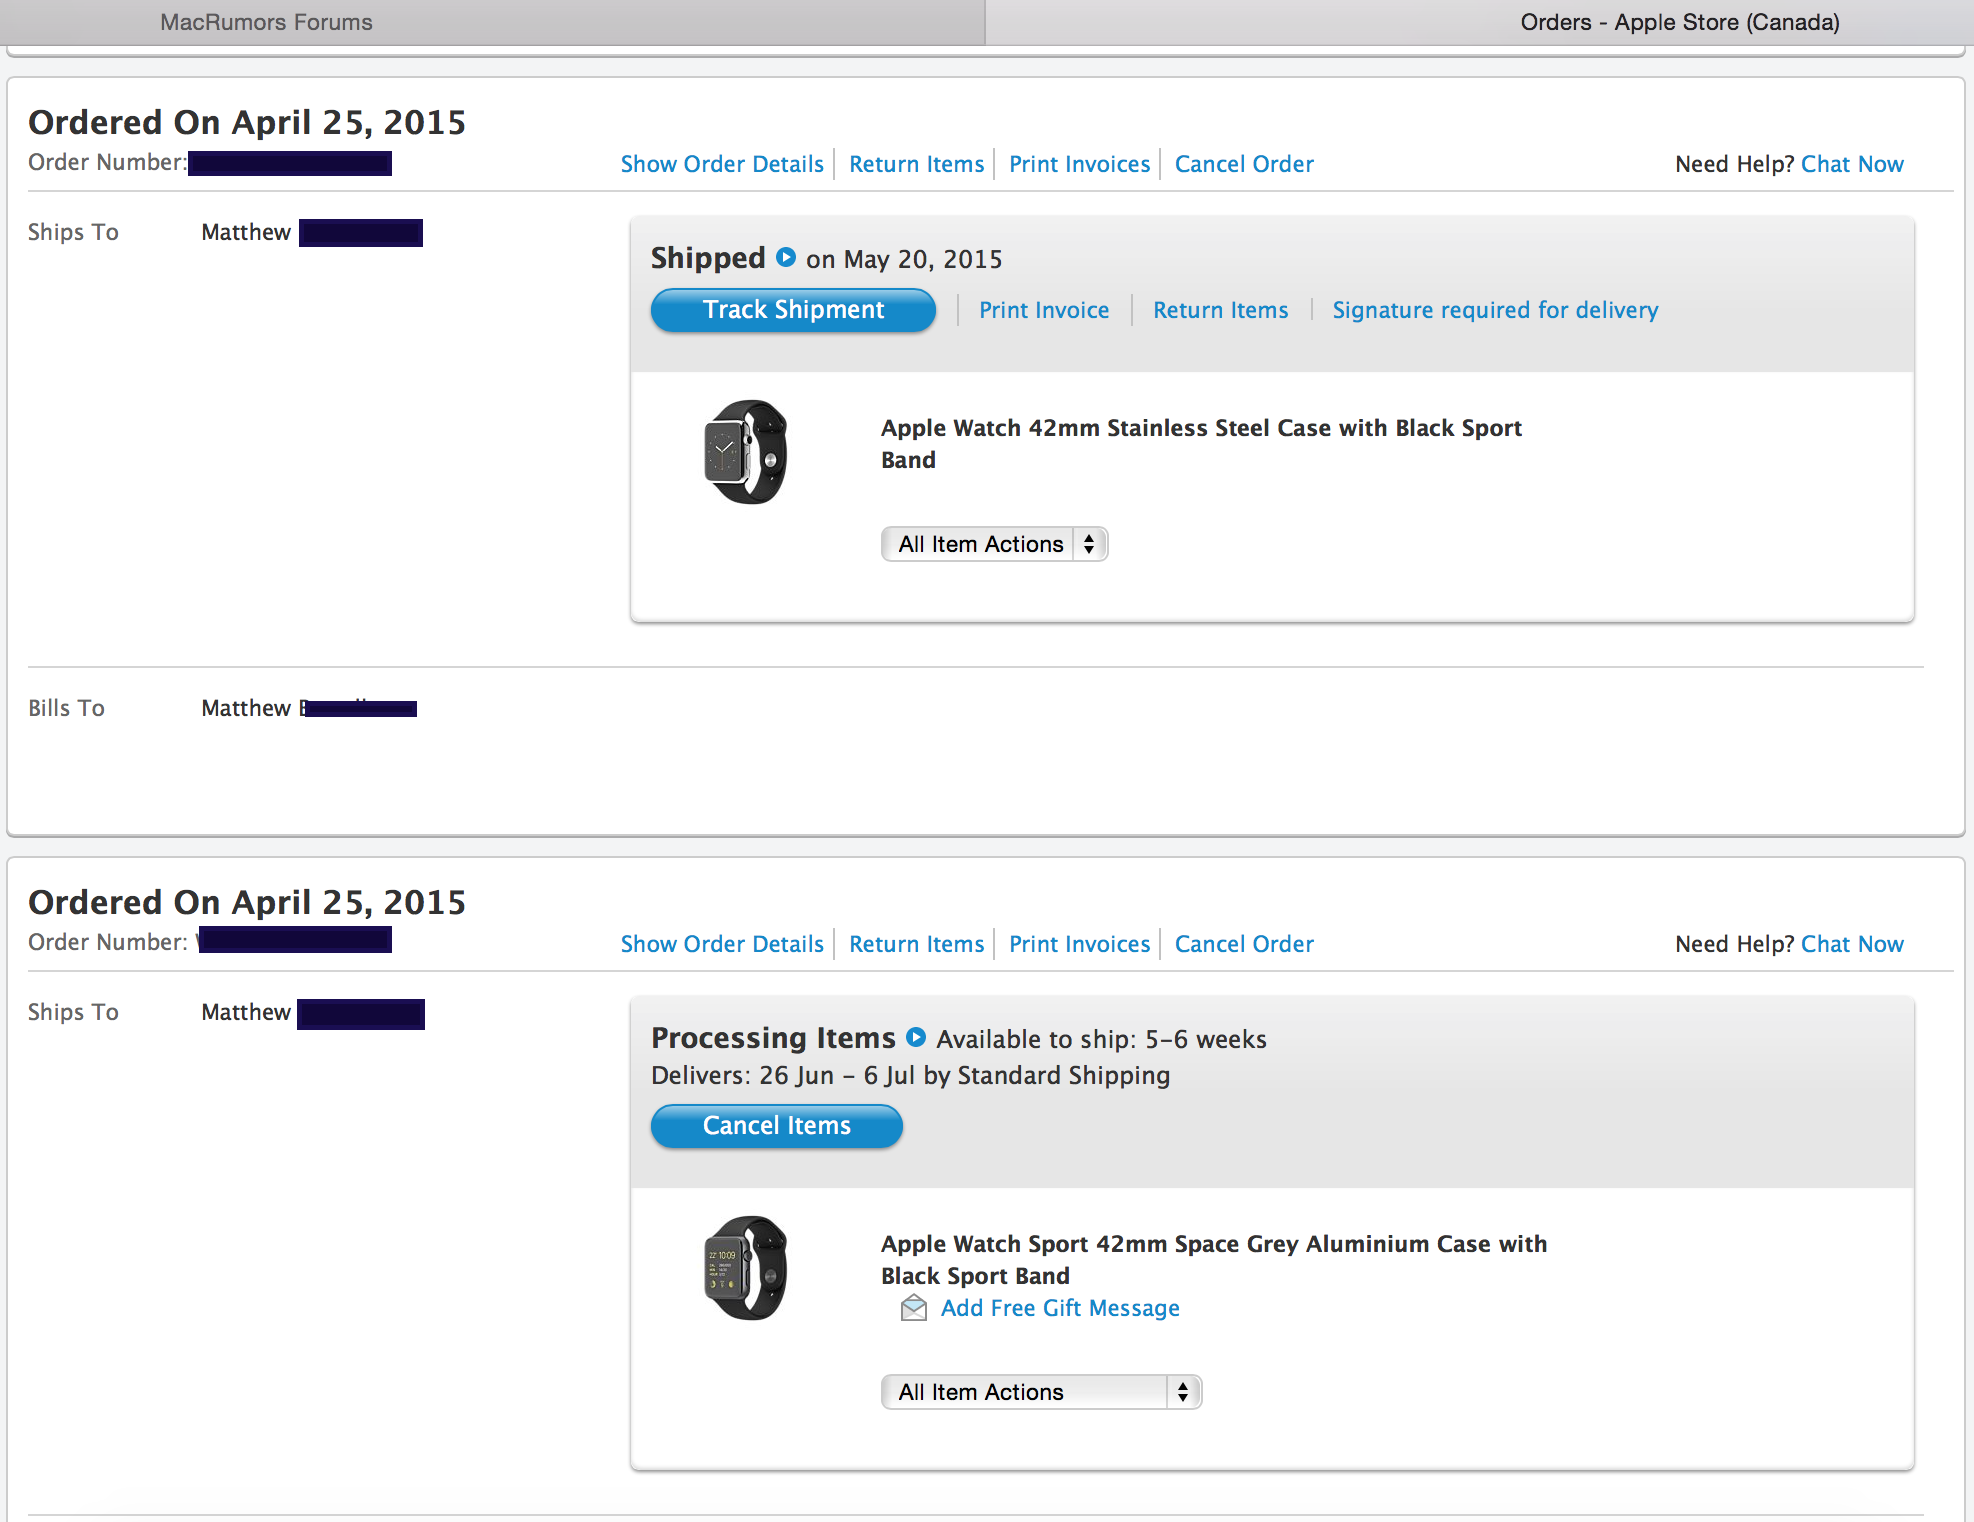1974x1522 pixels.
Task: Click Return Items on the second order
Action: click(x=917, y=944)
